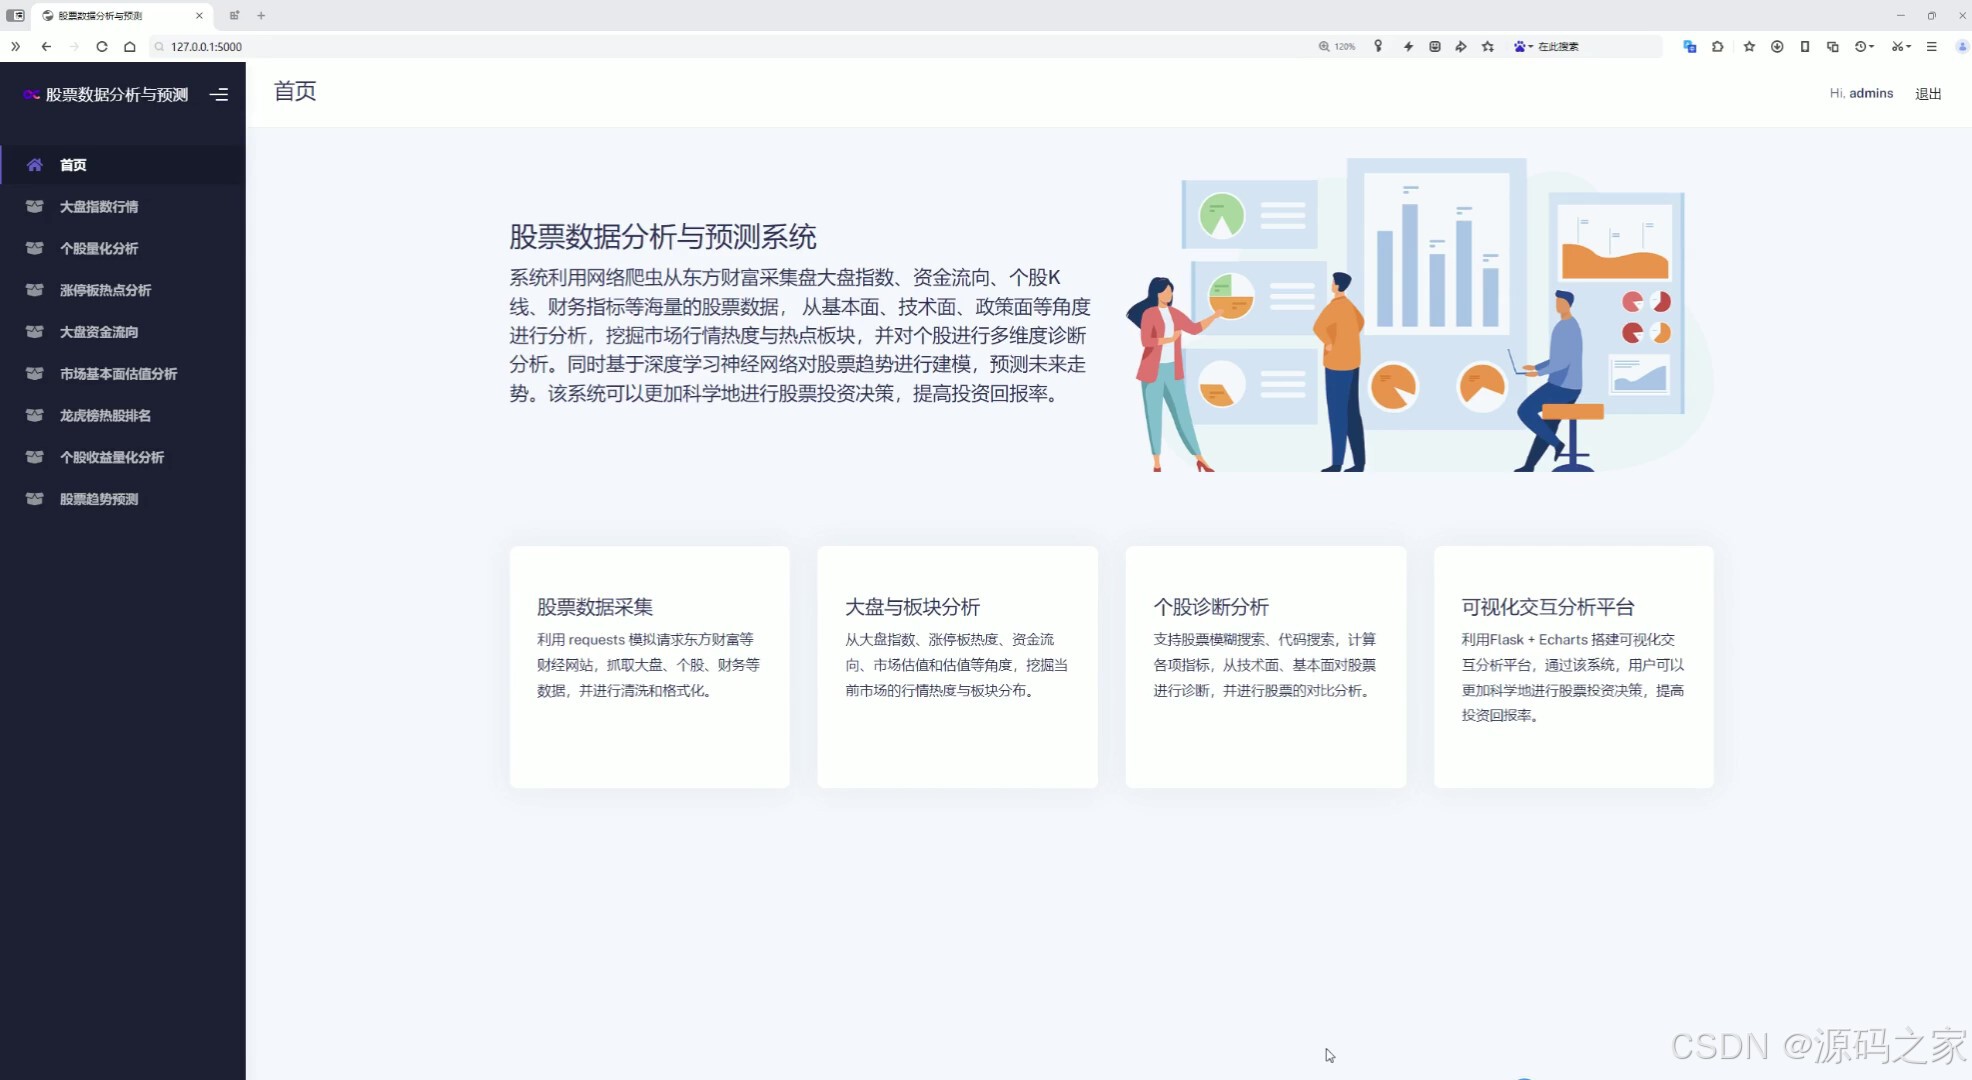
Task: Open the 股票数据采集 feature card
Action: point(649,666)
